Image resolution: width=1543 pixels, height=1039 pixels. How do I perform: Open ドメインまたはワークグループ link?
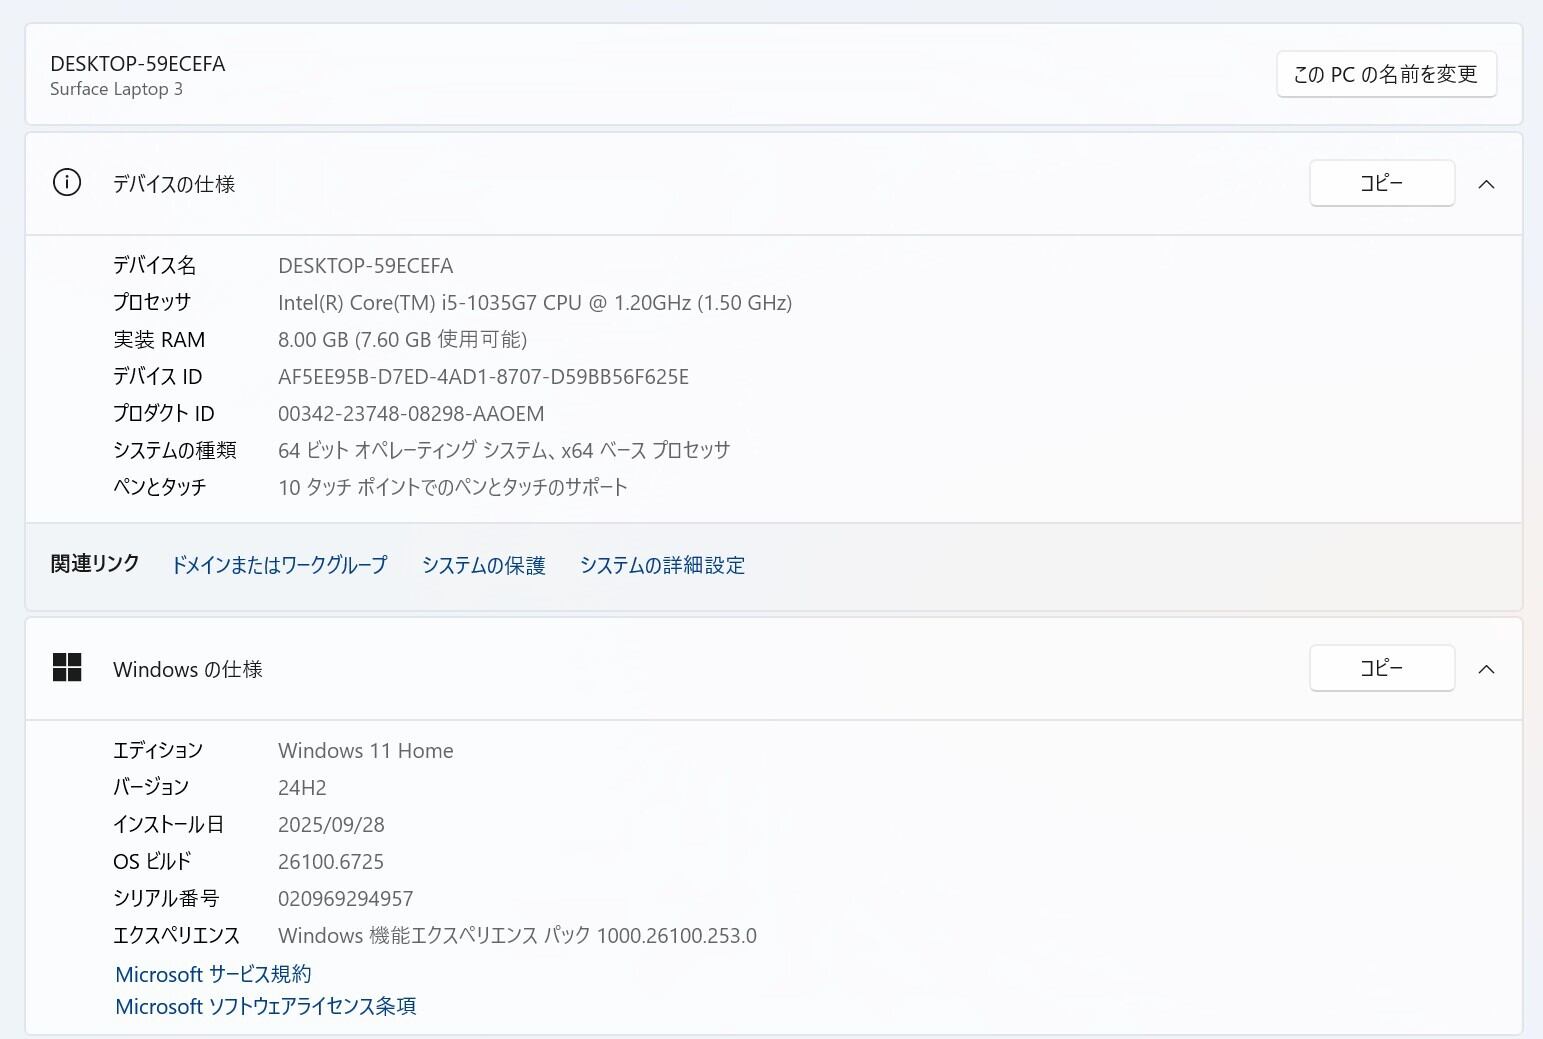pyautogui.click(x=279, y=565)
